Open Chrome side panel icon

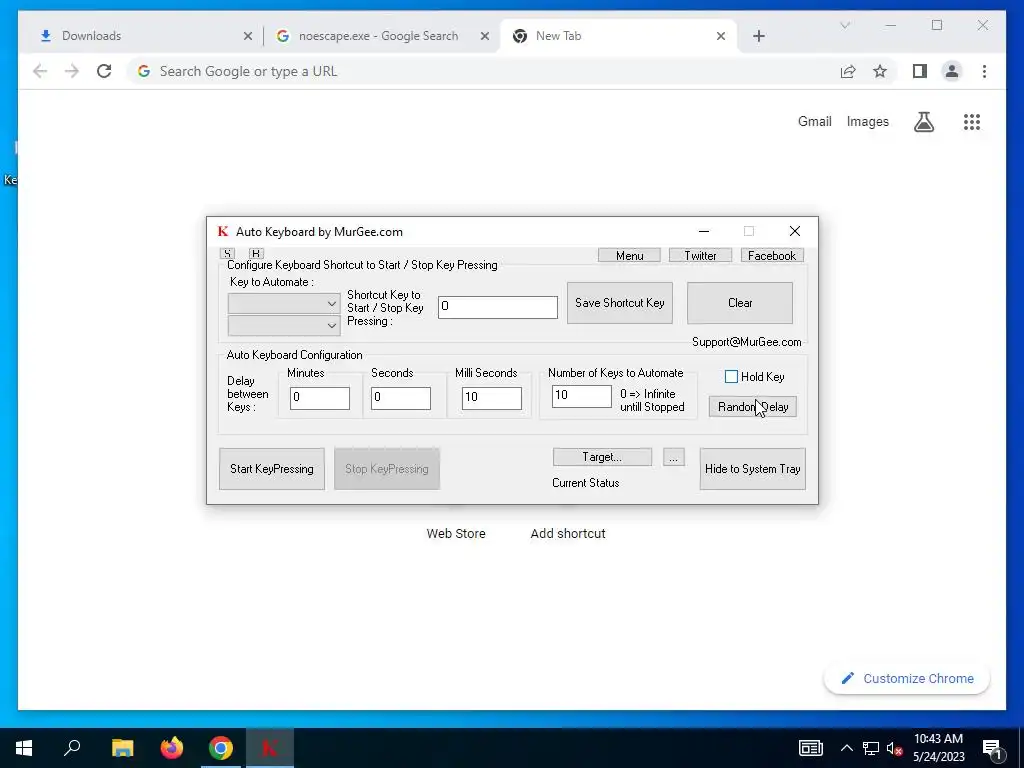click(920, 71)
